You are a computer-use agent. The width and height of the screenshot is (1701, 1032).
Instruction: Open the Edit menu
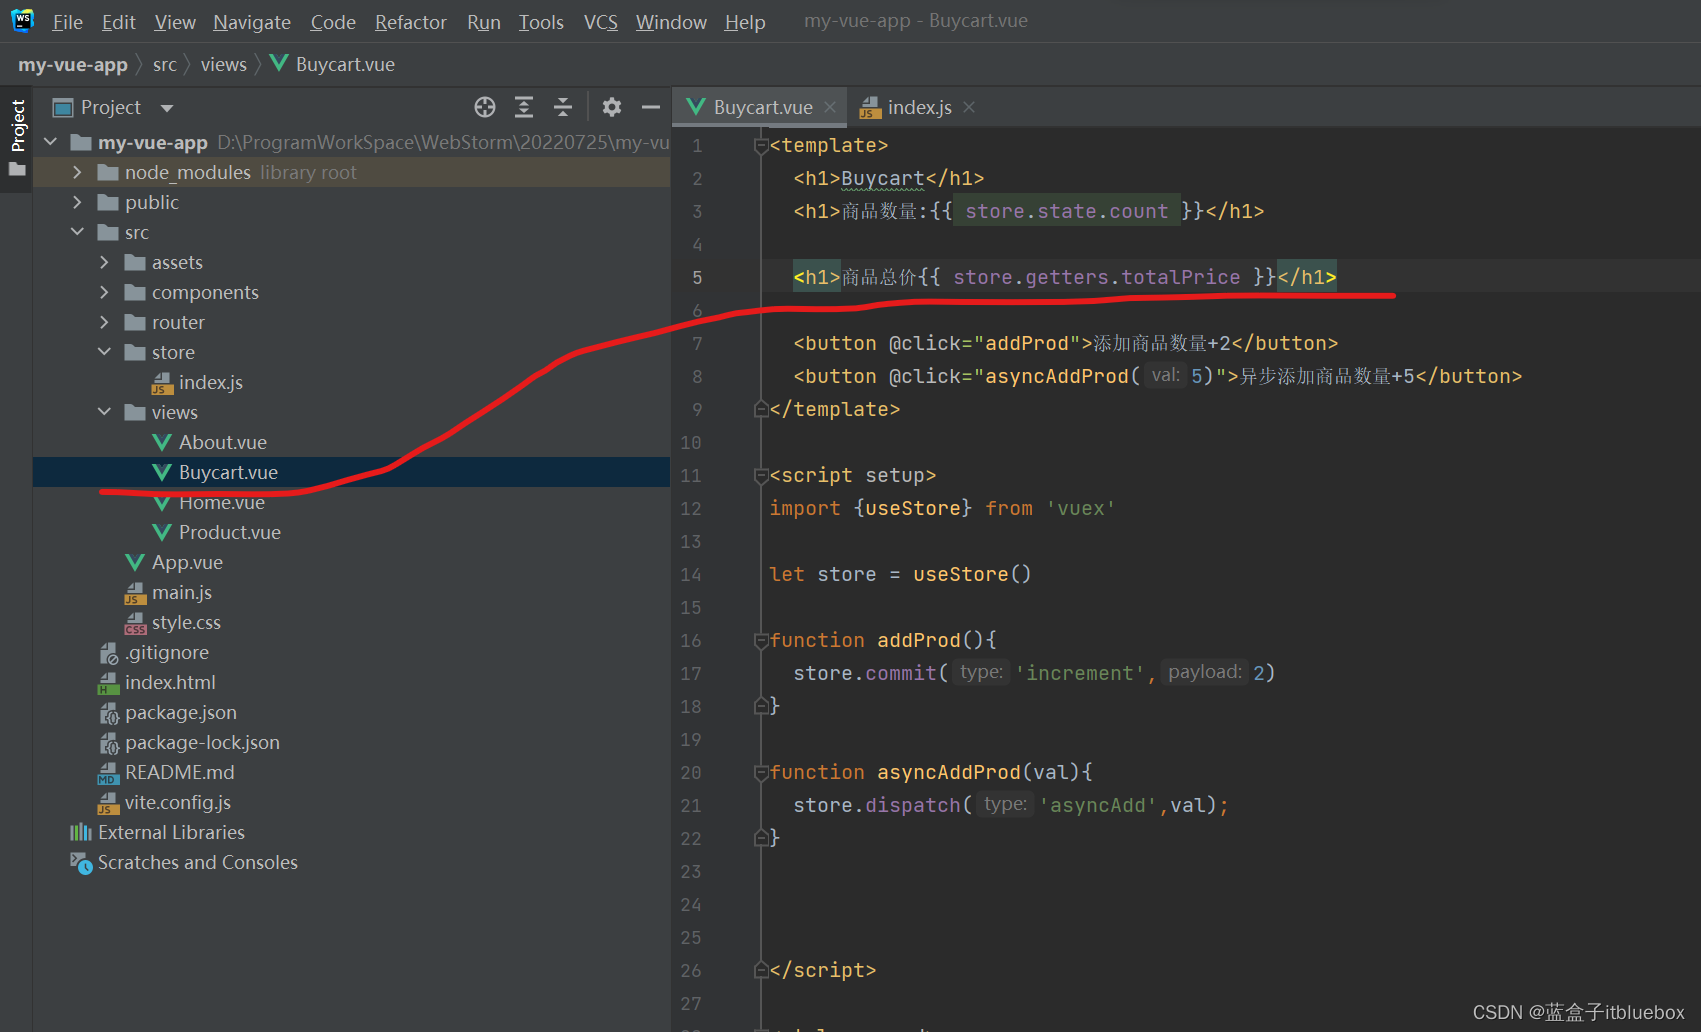tap(118, 22)
